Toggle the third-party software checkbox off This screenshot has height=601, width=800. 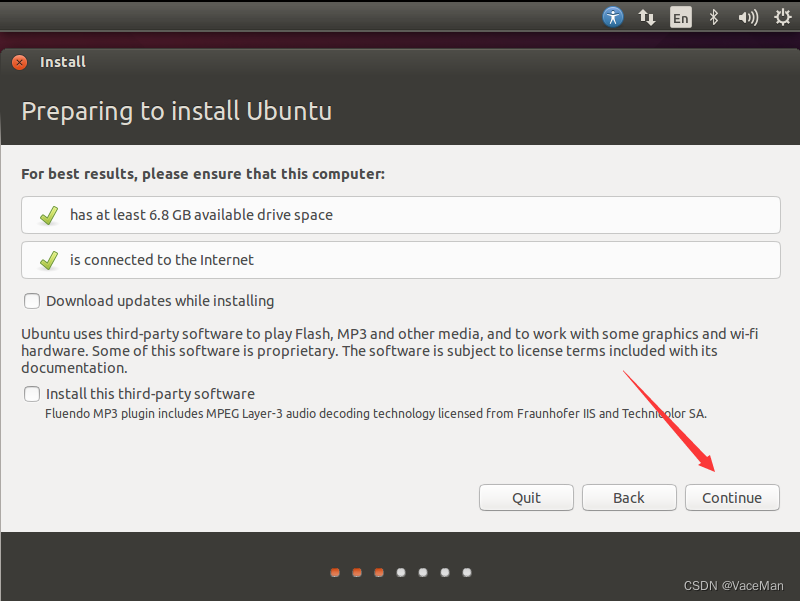(x=31, y=394)
